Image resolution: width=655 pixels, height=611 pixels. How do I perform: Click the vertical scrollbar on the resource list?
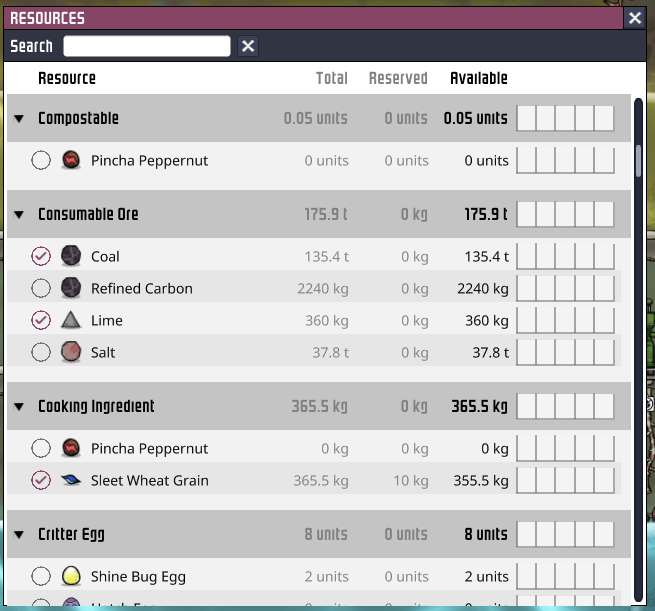638,160
